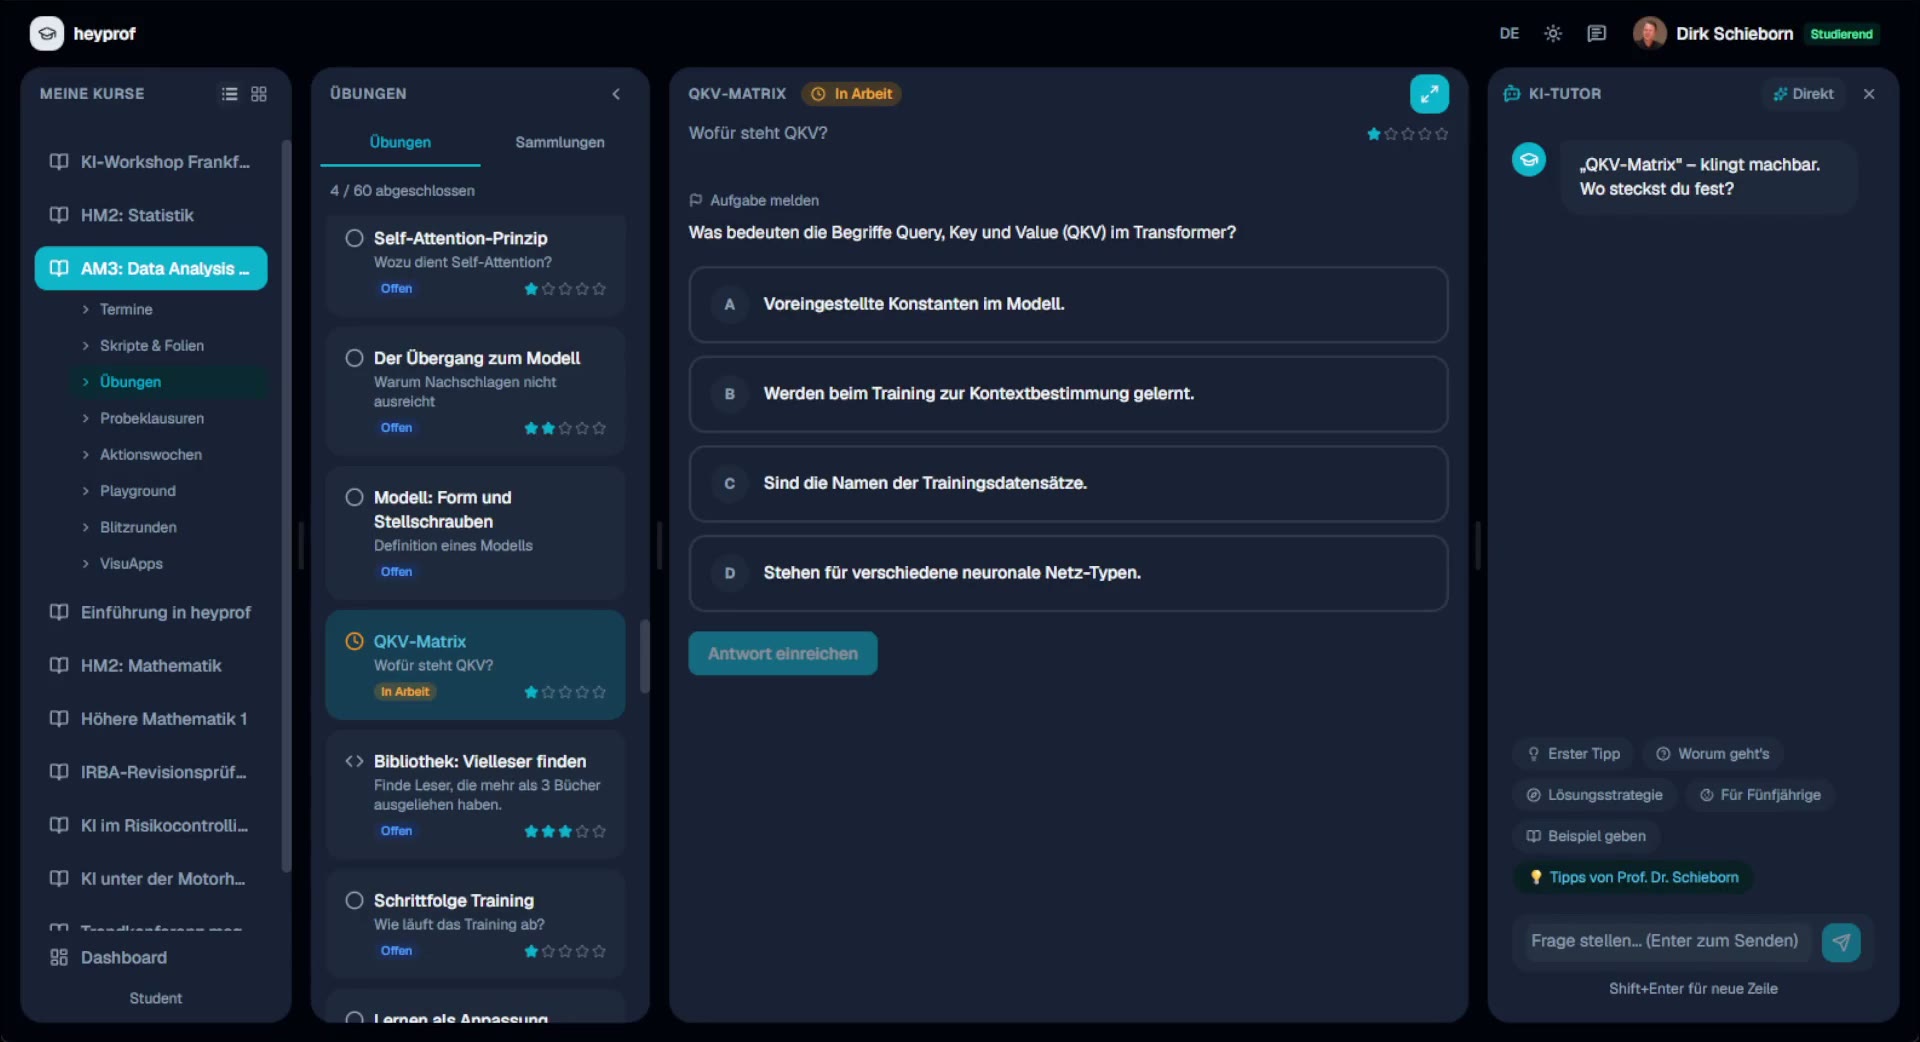Request Erster Tipp from tutor

(1573, 754)
